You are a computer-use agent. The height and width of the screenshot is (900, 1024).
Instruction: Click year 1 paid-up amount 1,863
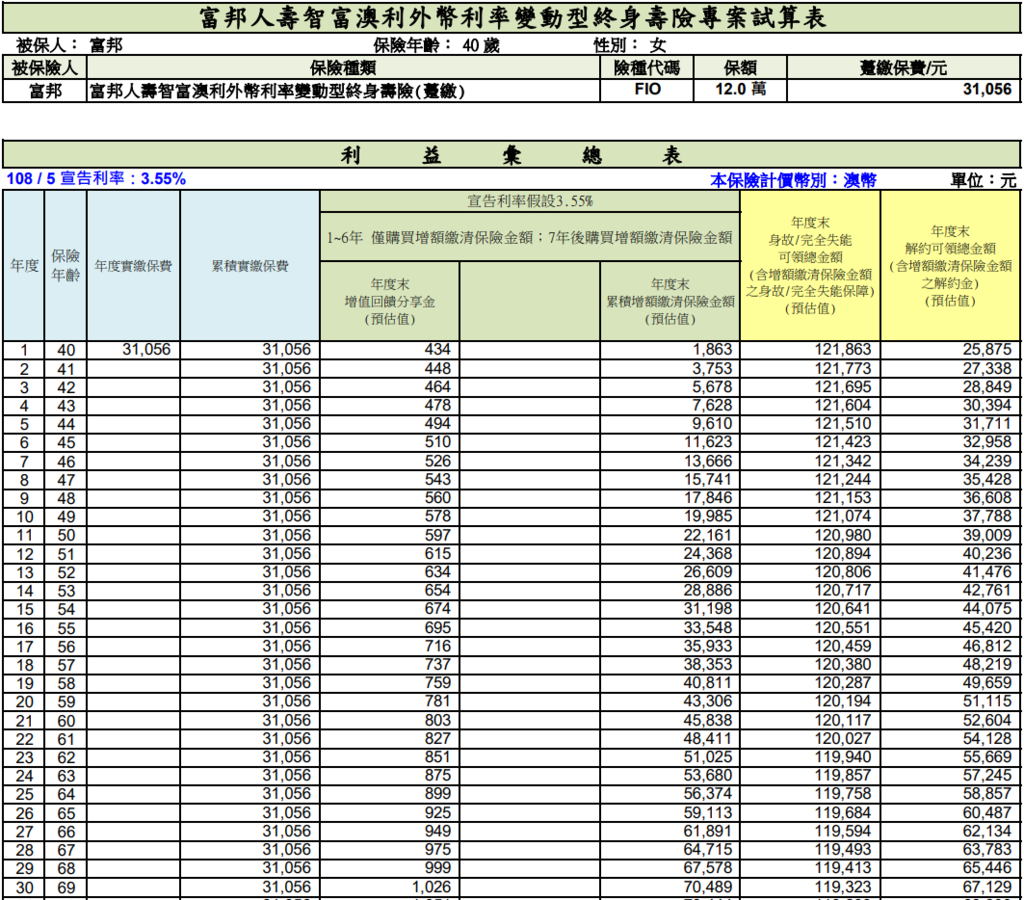tap(712, 349)
